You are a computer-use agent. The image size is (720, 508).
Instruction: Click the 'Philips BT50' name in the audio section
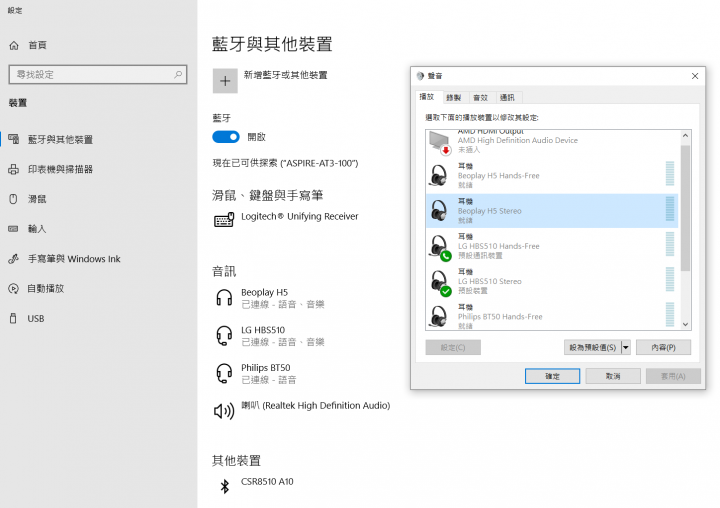[266, 367]
